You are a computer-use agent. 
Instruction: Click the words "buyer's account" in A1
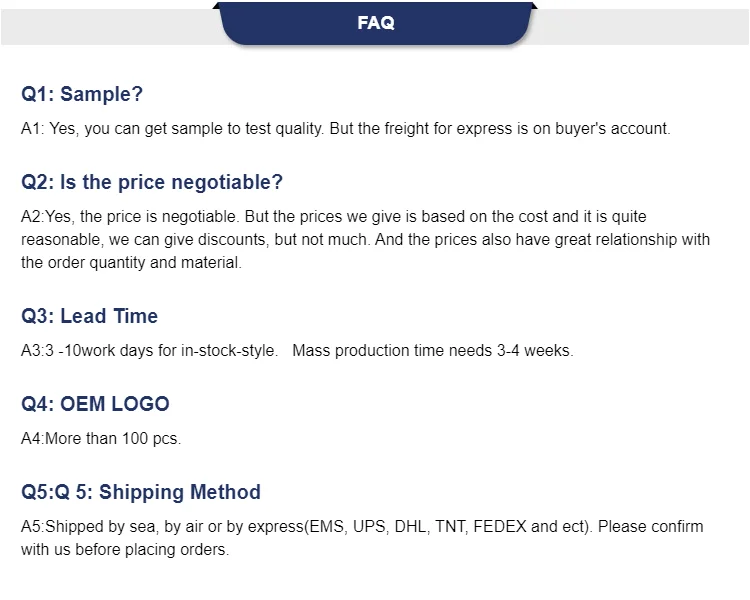[612, 129]
